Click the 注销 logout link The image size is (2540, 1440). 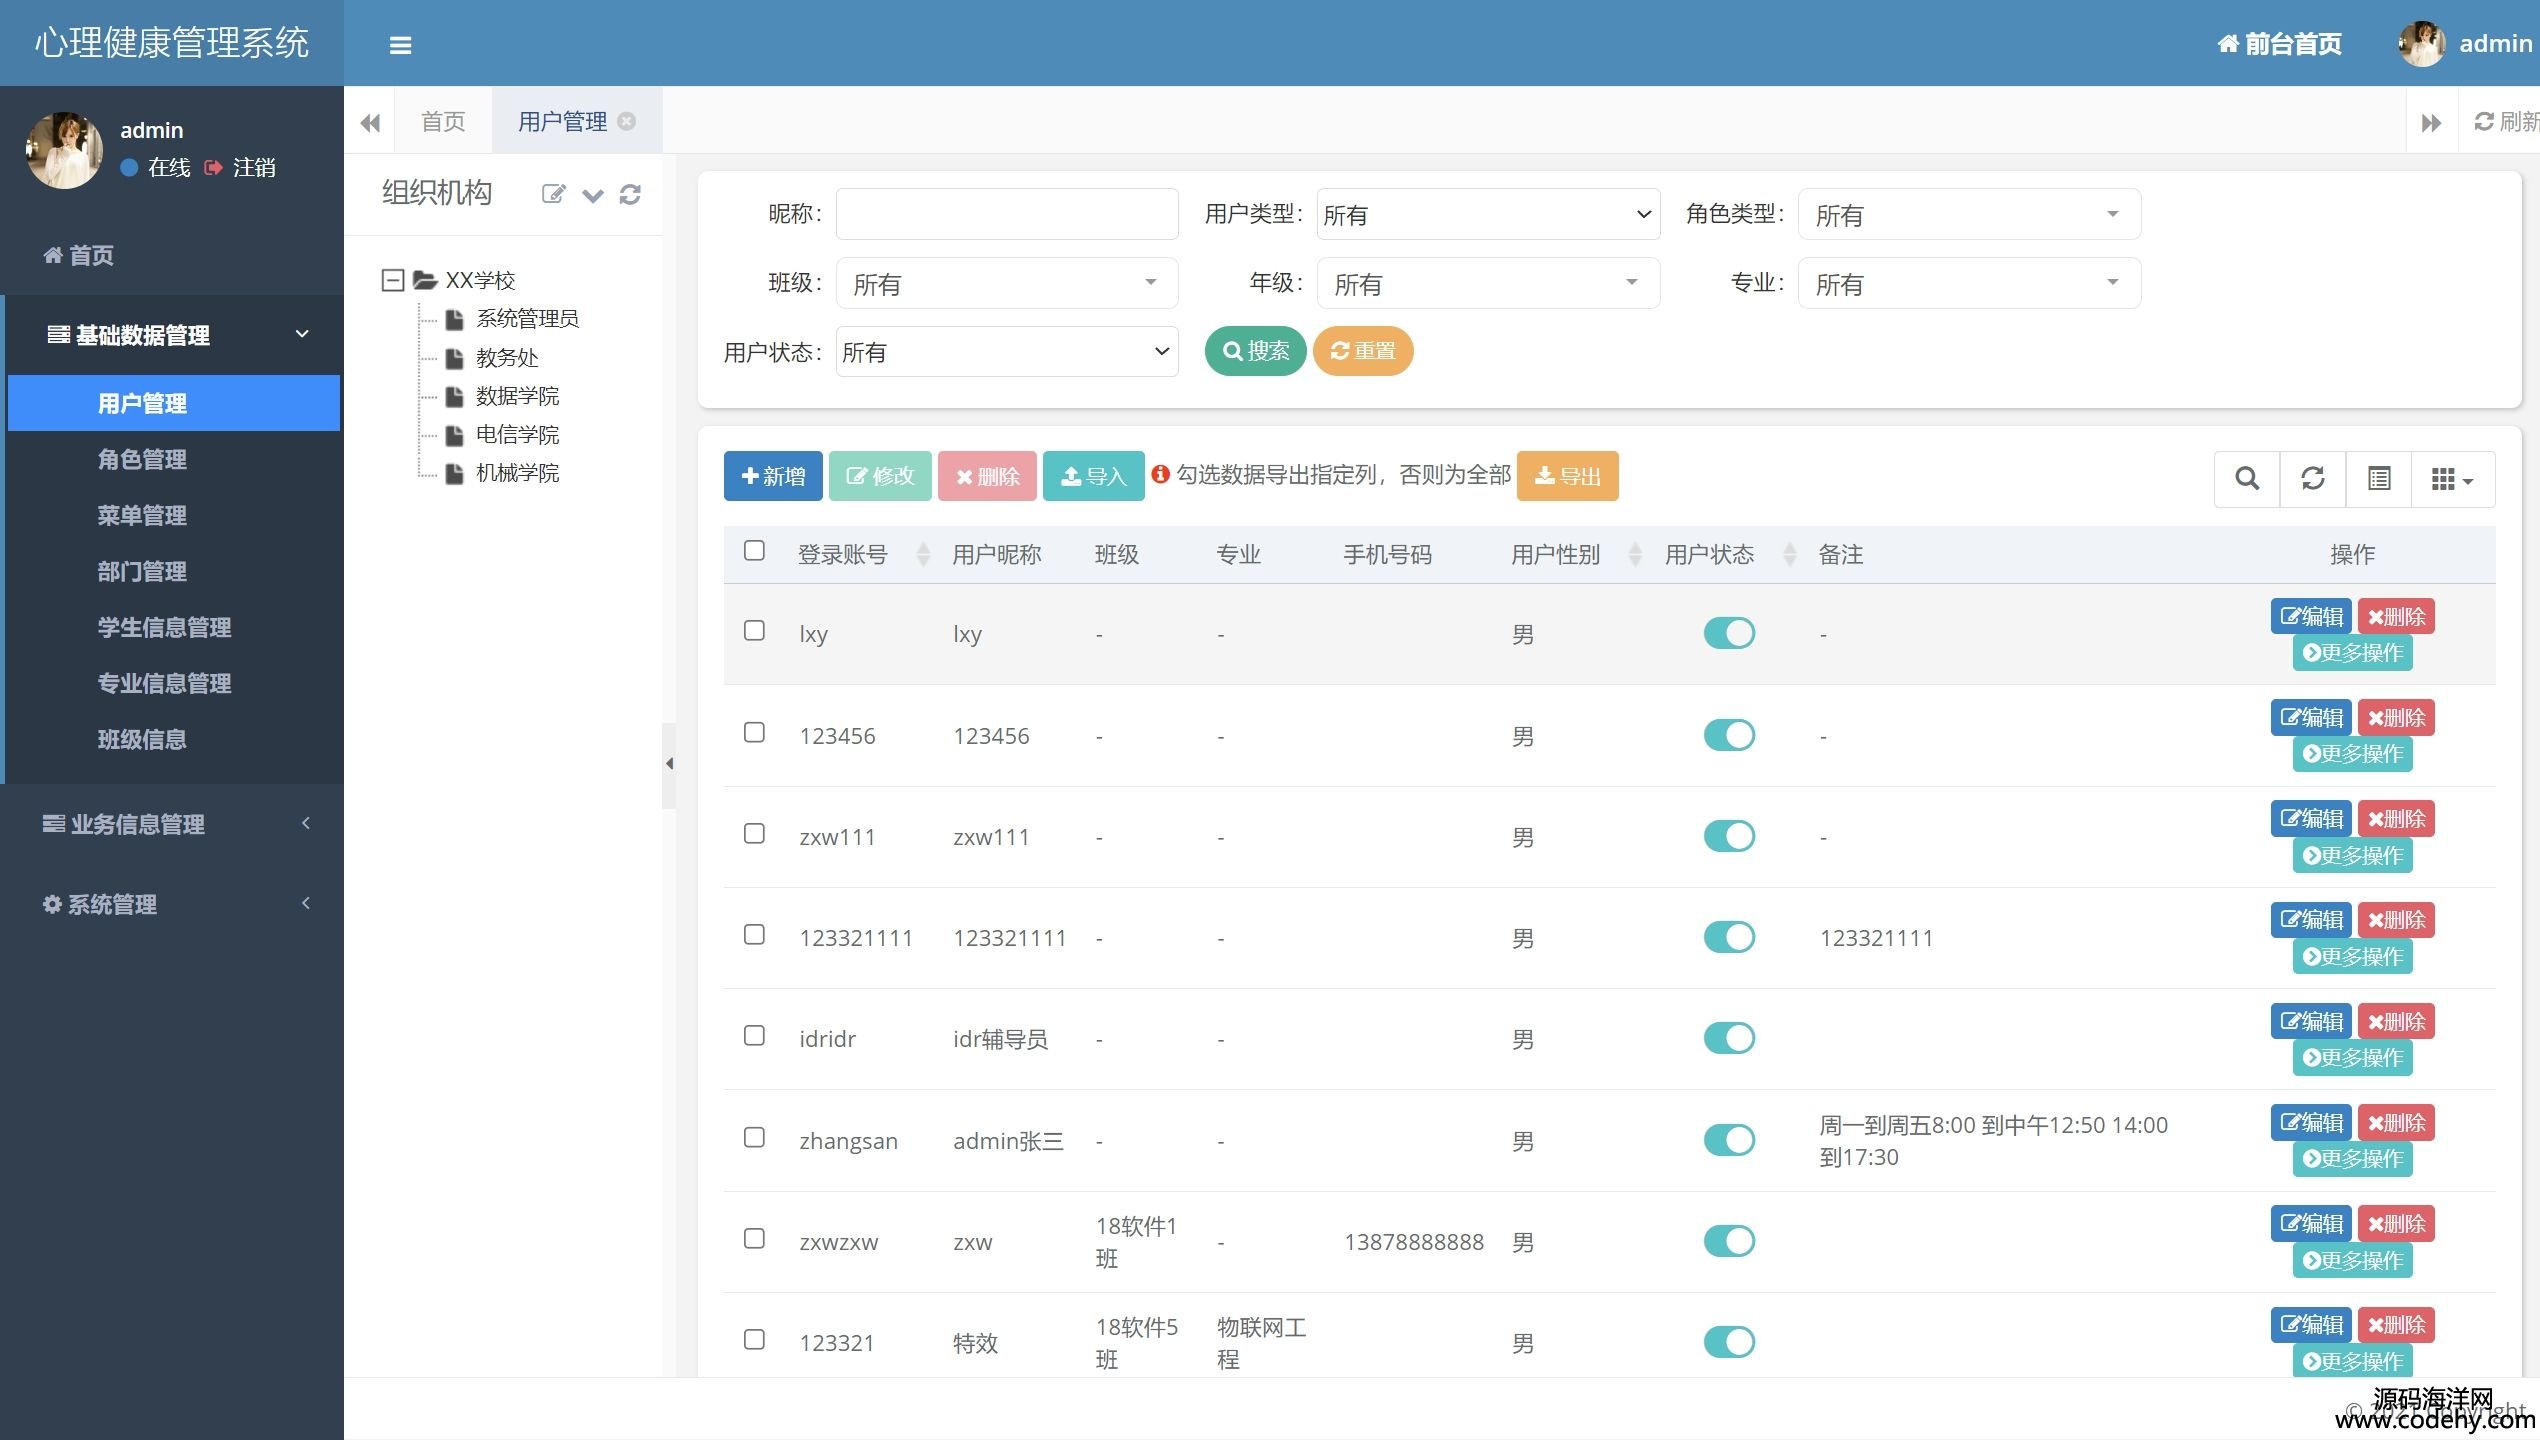tap(241, 167)
